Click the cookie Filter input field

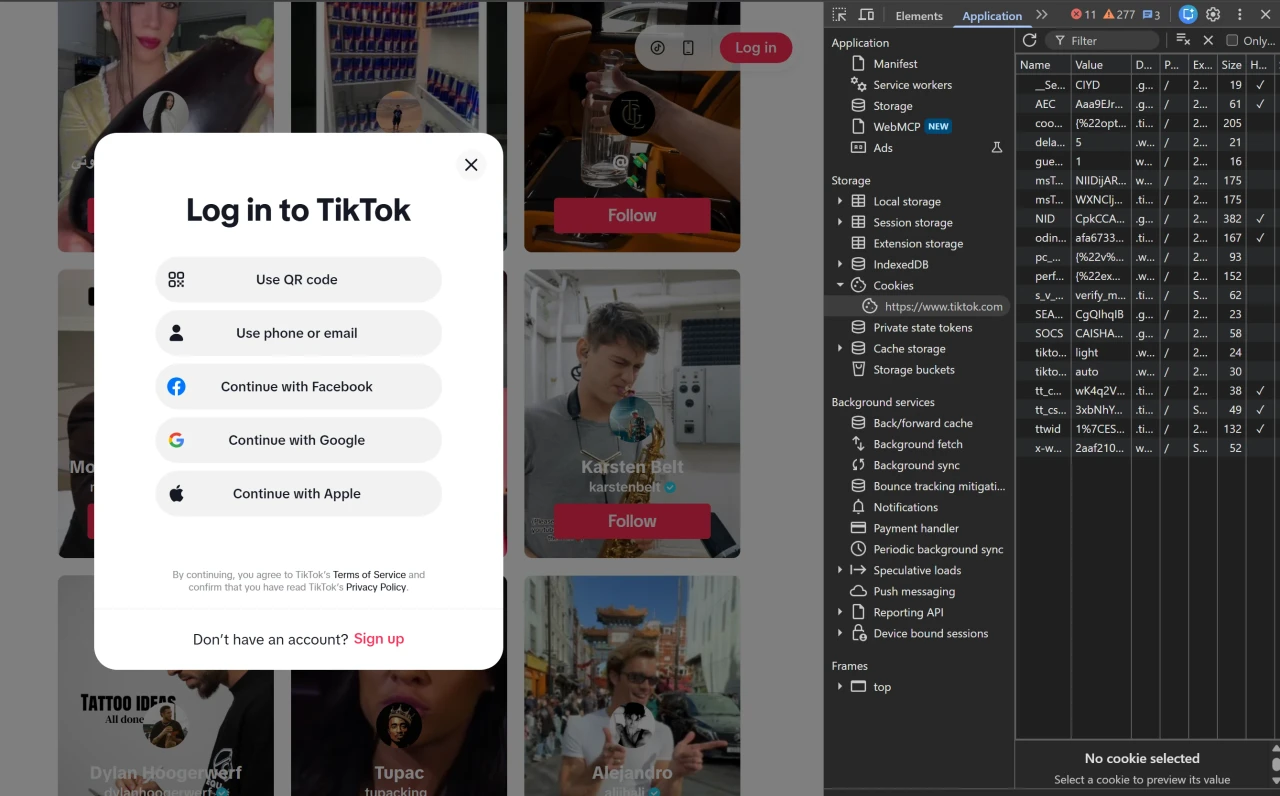[1101, 41]
